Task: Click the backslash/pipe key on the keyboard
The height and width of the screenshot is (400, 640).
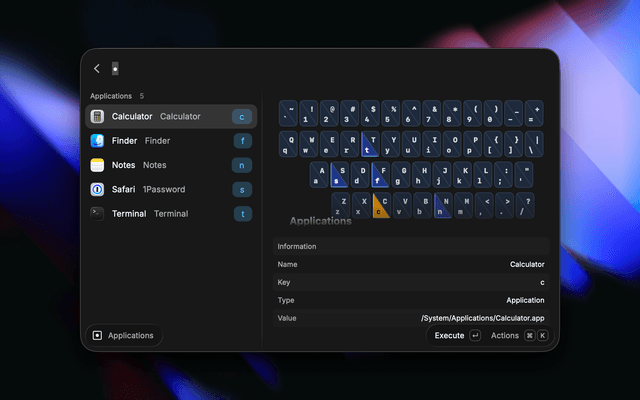Action: pyautogui.click(x=534, y=144)
